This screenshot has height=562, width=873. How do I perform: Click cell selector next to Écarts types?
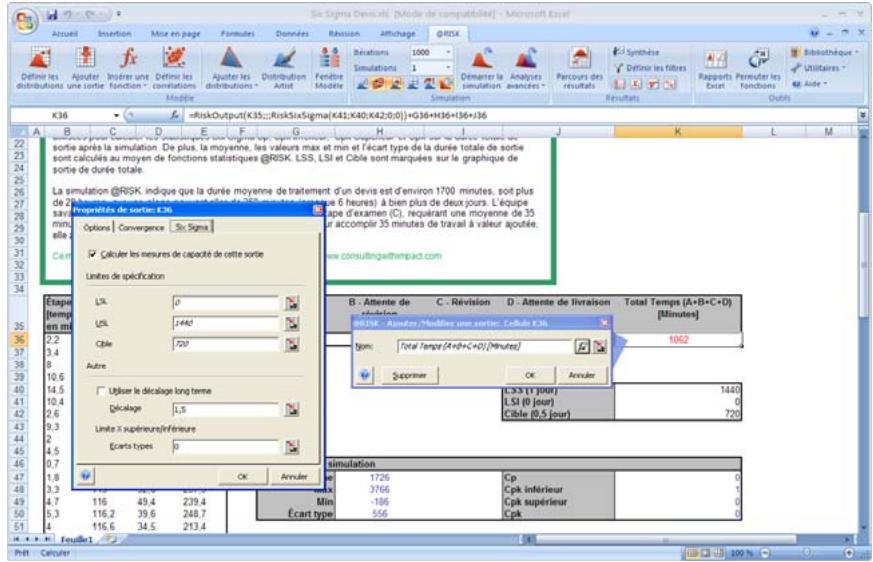pos(292,447)
